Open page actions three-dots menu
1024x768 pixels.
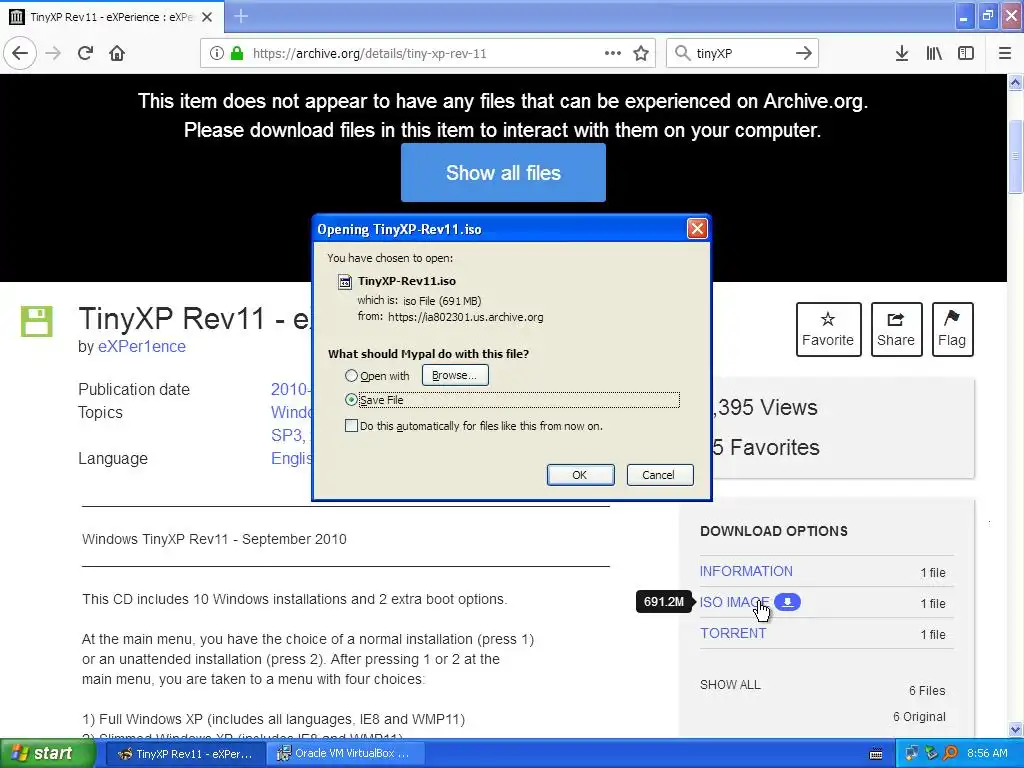tap(613, 53)
